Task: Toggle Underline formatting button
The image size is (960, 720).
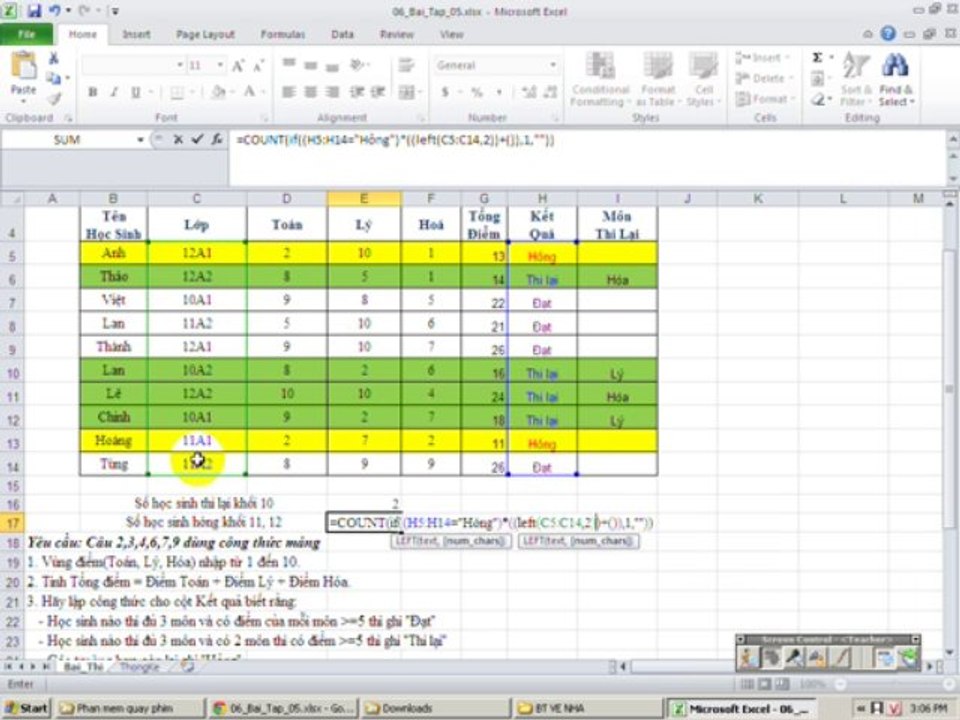Action: (x=135, y=92)
